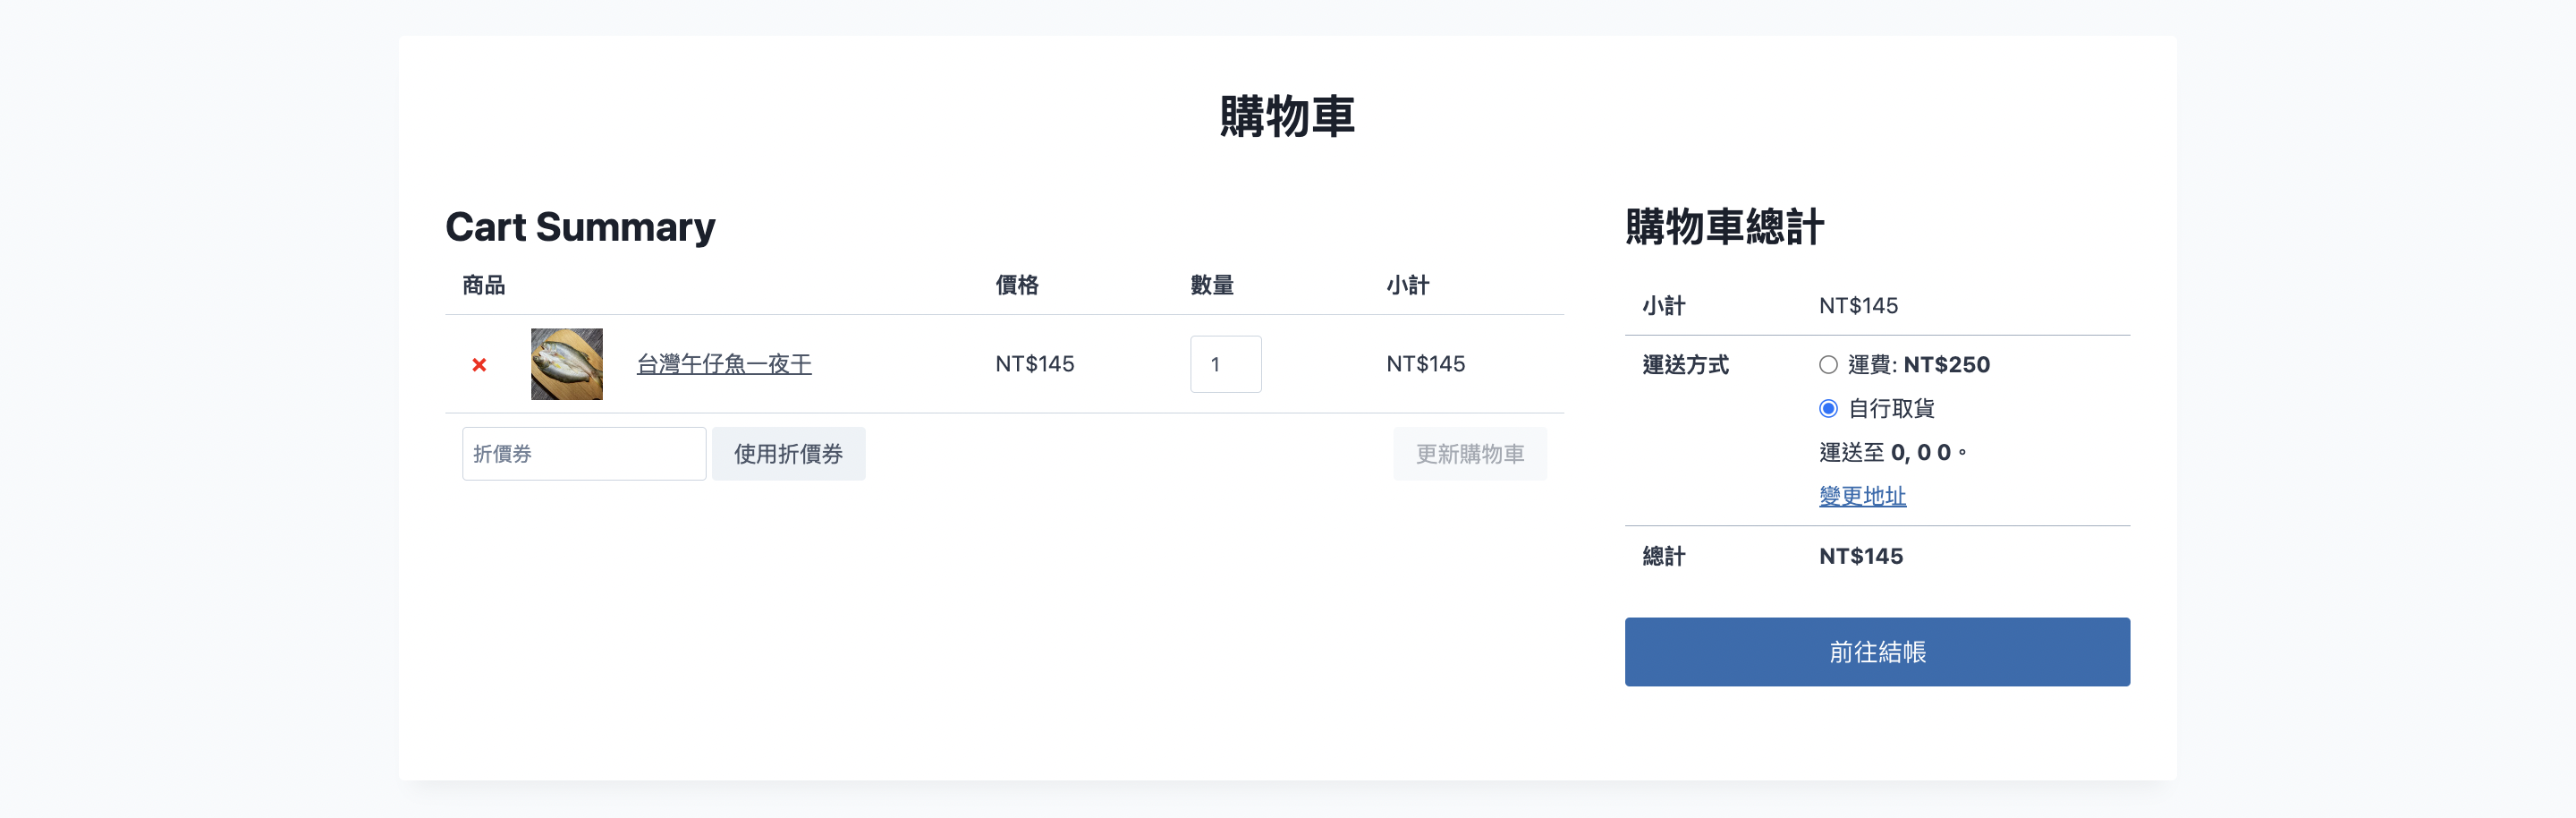Click the 價格 column header
The height and width of the screenshot is (818, 2576).
click(1017, 286)
